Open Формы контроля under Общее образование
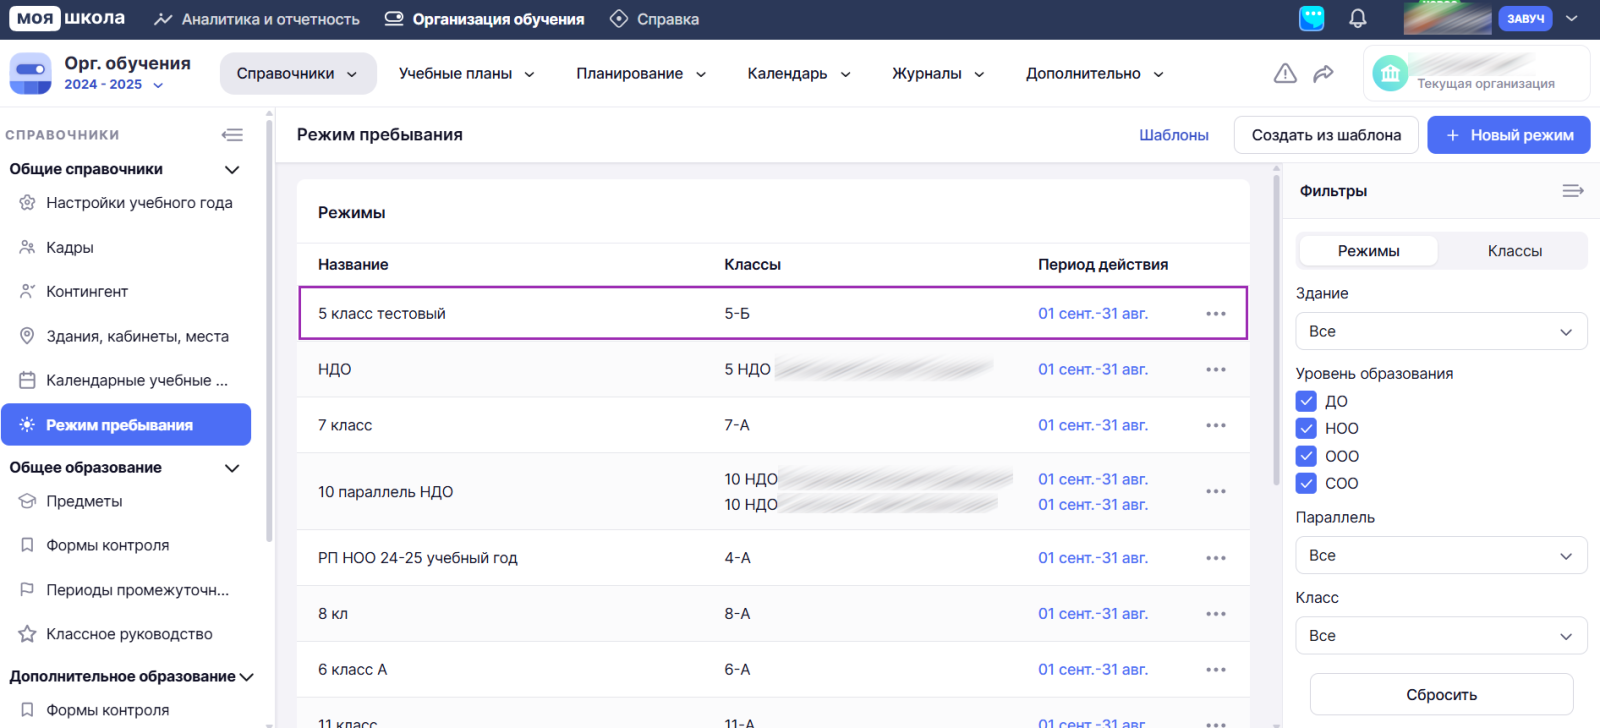1600x728 pixels. pos(107,545)
